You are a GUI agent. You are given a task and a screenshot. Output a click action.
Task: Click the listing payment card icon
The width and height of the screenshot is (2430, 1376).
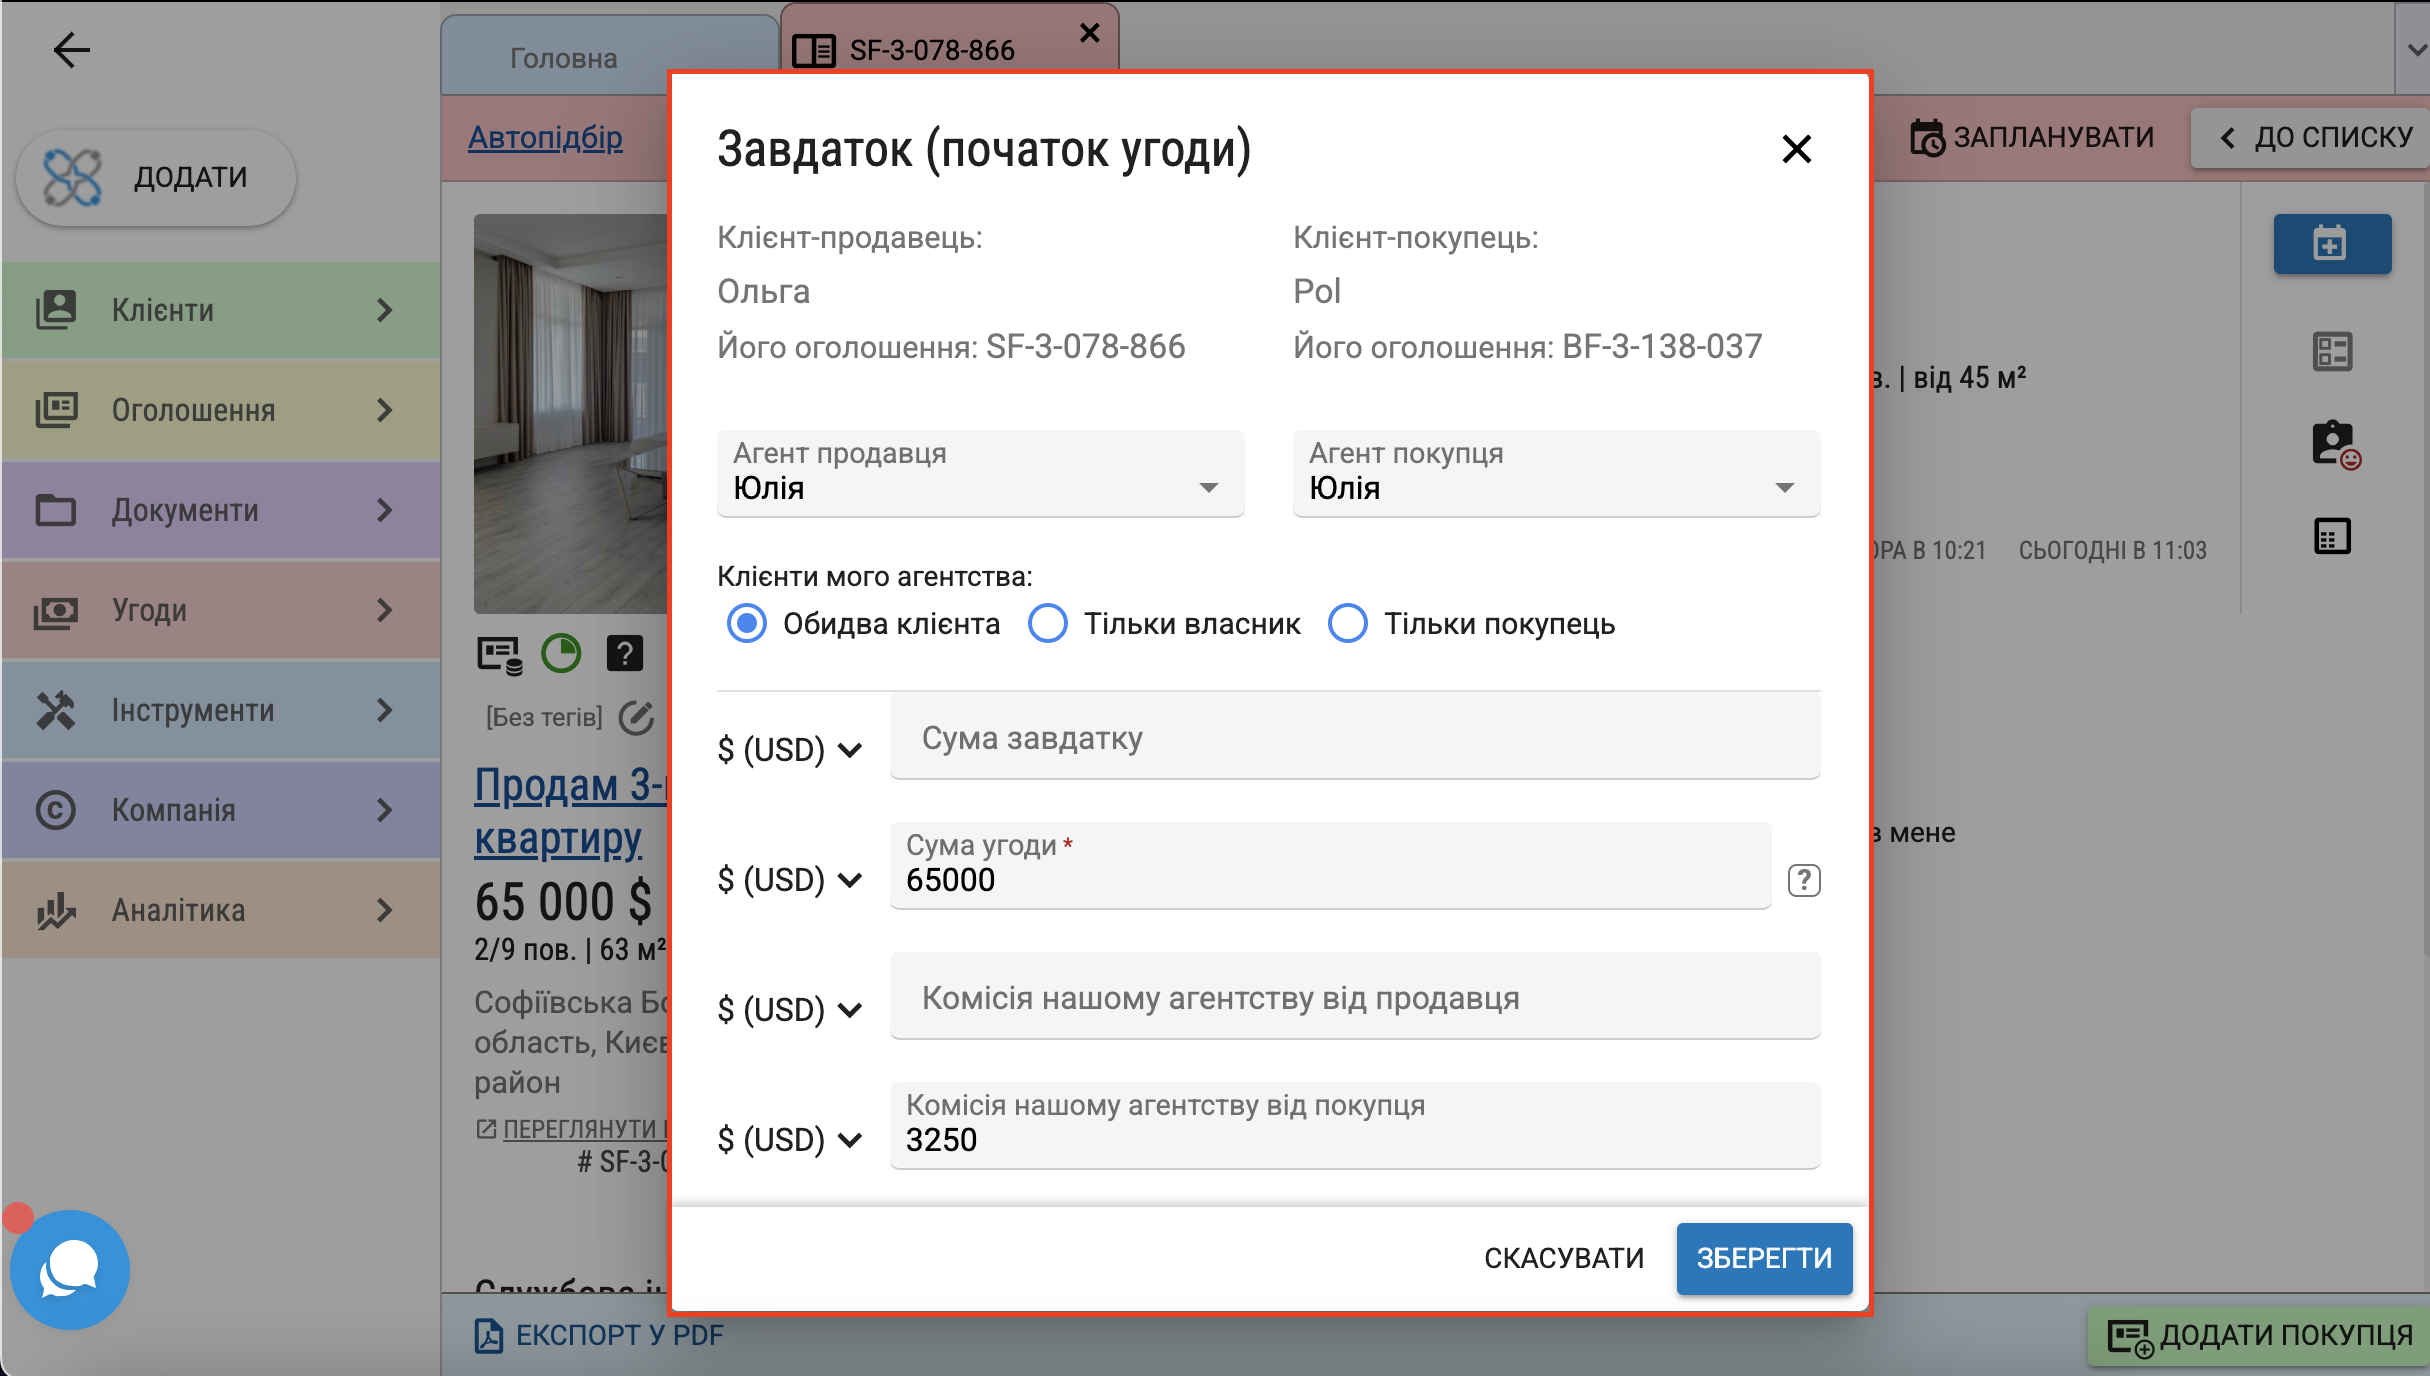500,655
